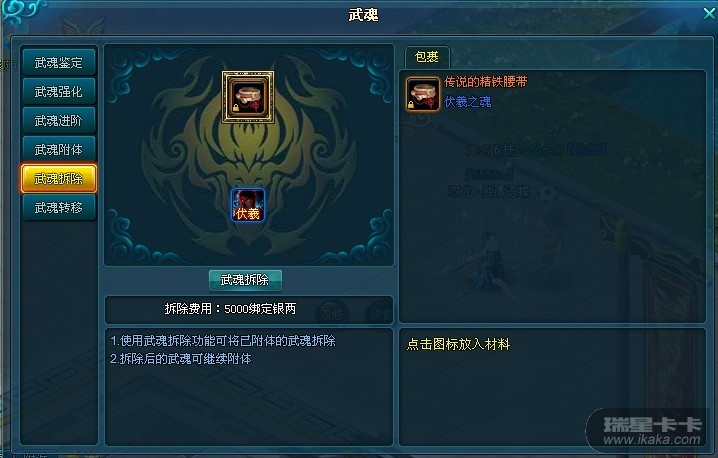Click the 传说的精铁腰带 item name
This screenshot has height=458, width=718.
(x=485, y=82)
